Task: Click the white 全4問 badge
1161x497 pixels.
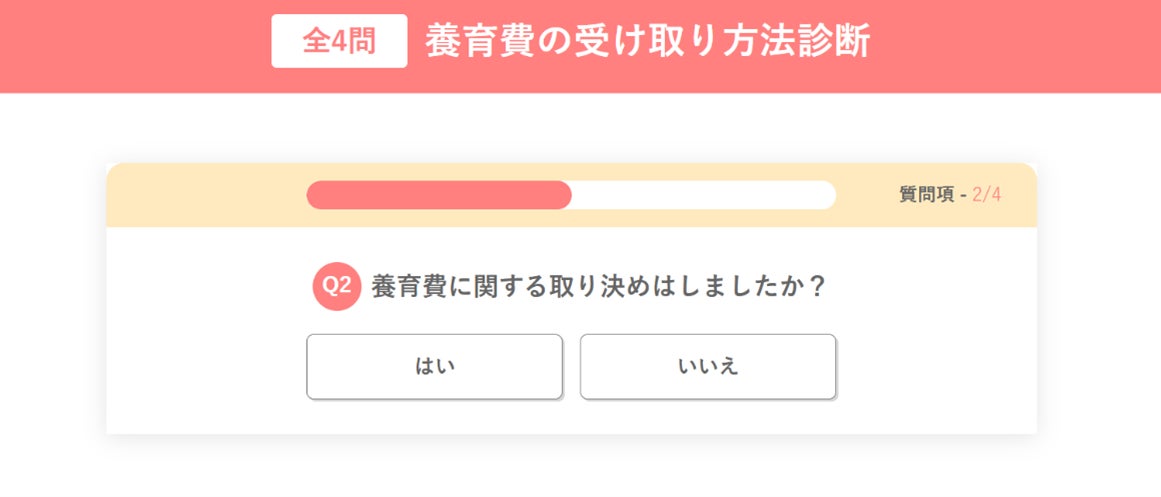Action: click(x=339, y=41)
